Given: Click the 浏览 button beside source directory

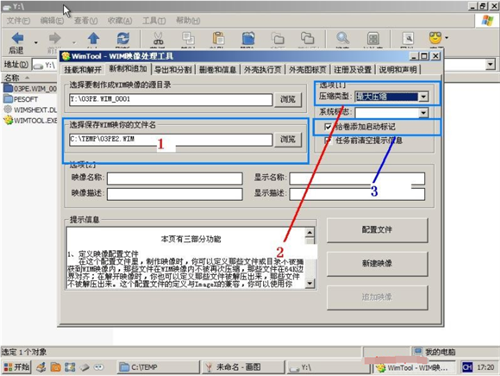Looking at the screenshot, I should pyautogui.click(x=288, y=100).
